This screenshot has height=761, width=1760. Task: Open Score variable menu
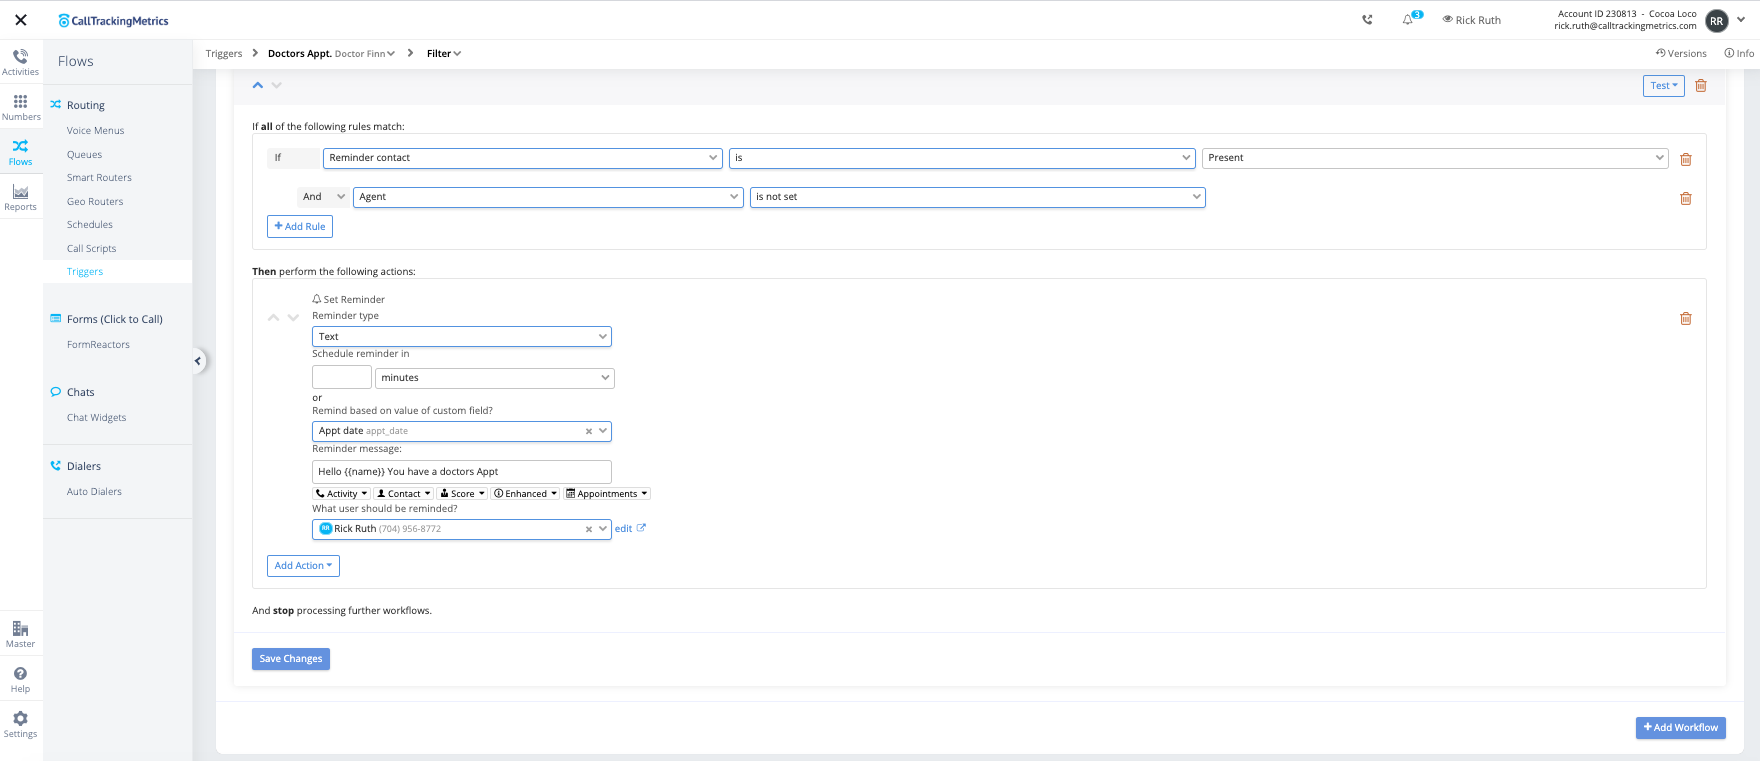pos(462,494)
